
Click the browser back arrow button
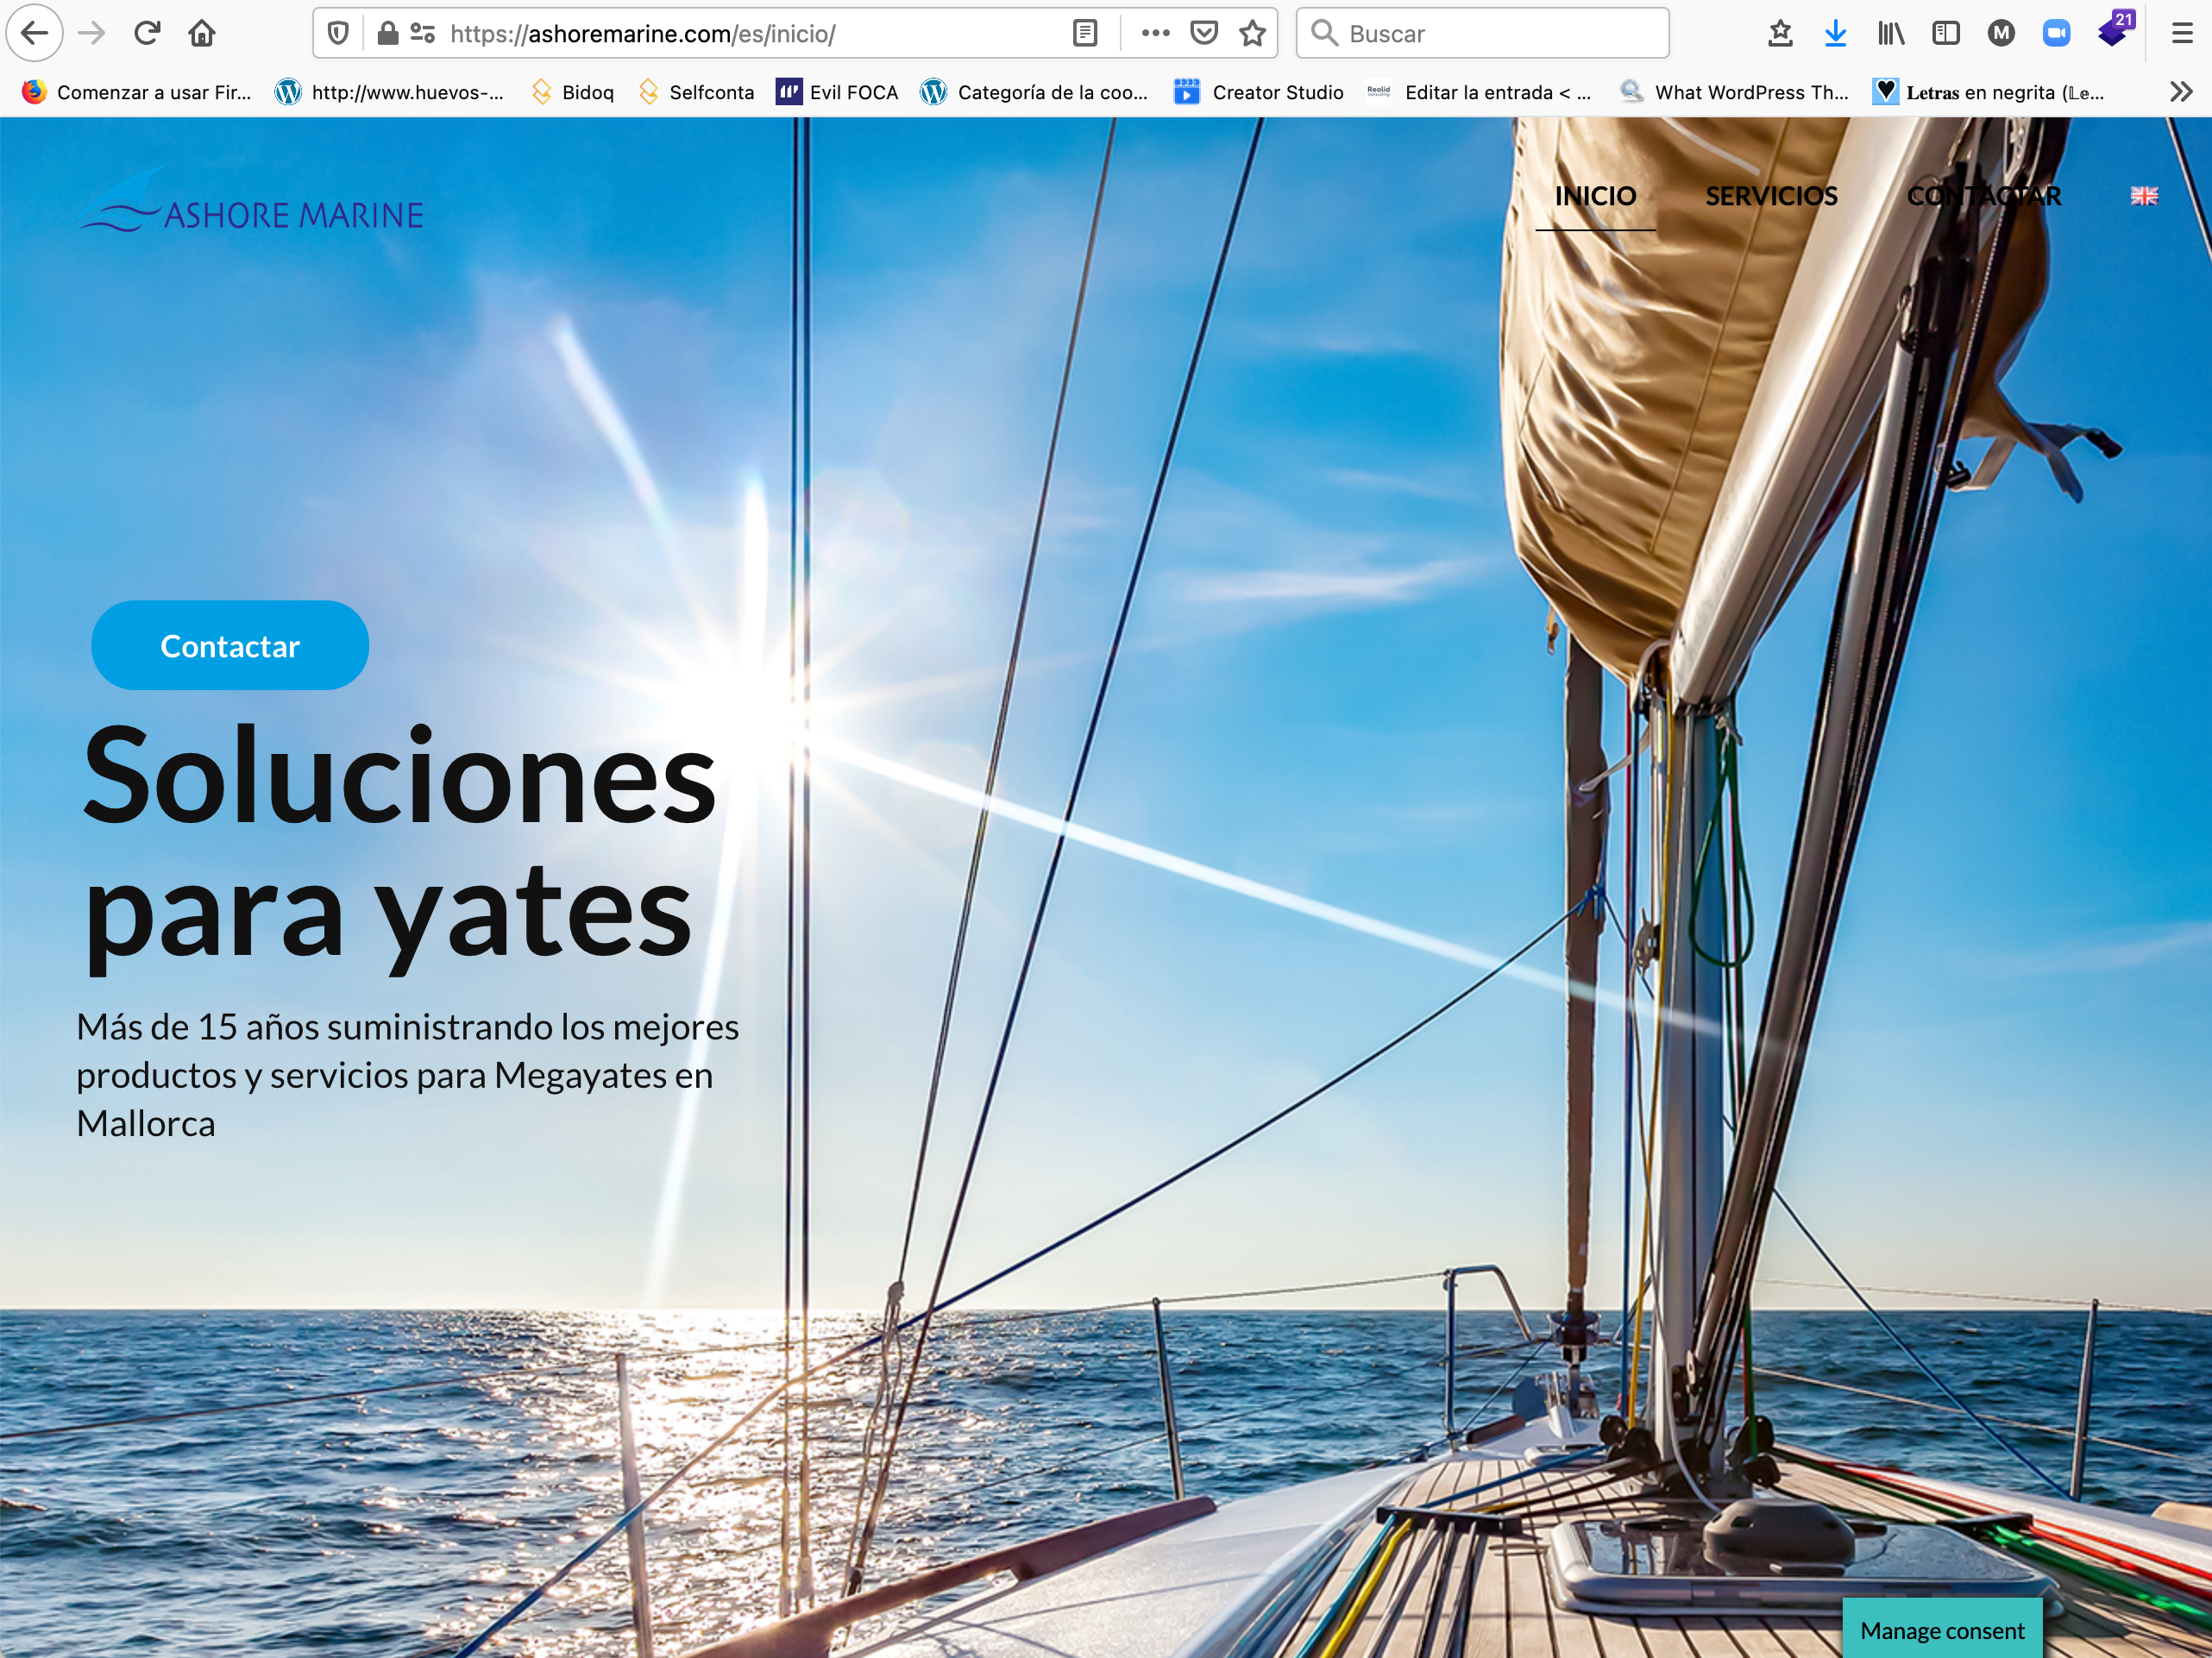point(34,33)
